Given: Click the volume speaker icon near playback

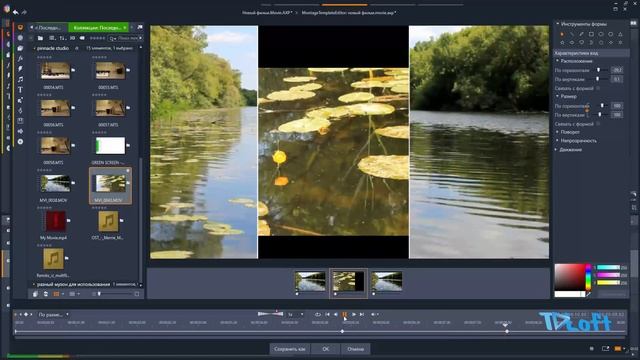Looking at the screenshot, I should pos(373,314).
